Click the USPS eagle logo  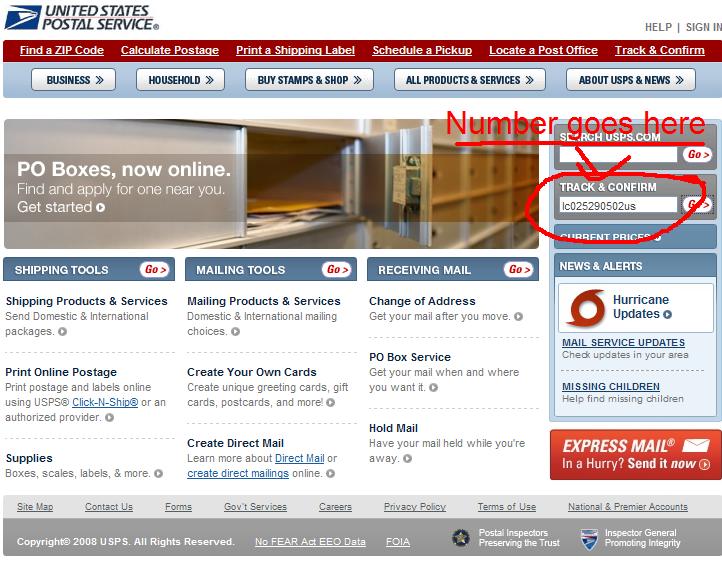click(x=22, y=17)
